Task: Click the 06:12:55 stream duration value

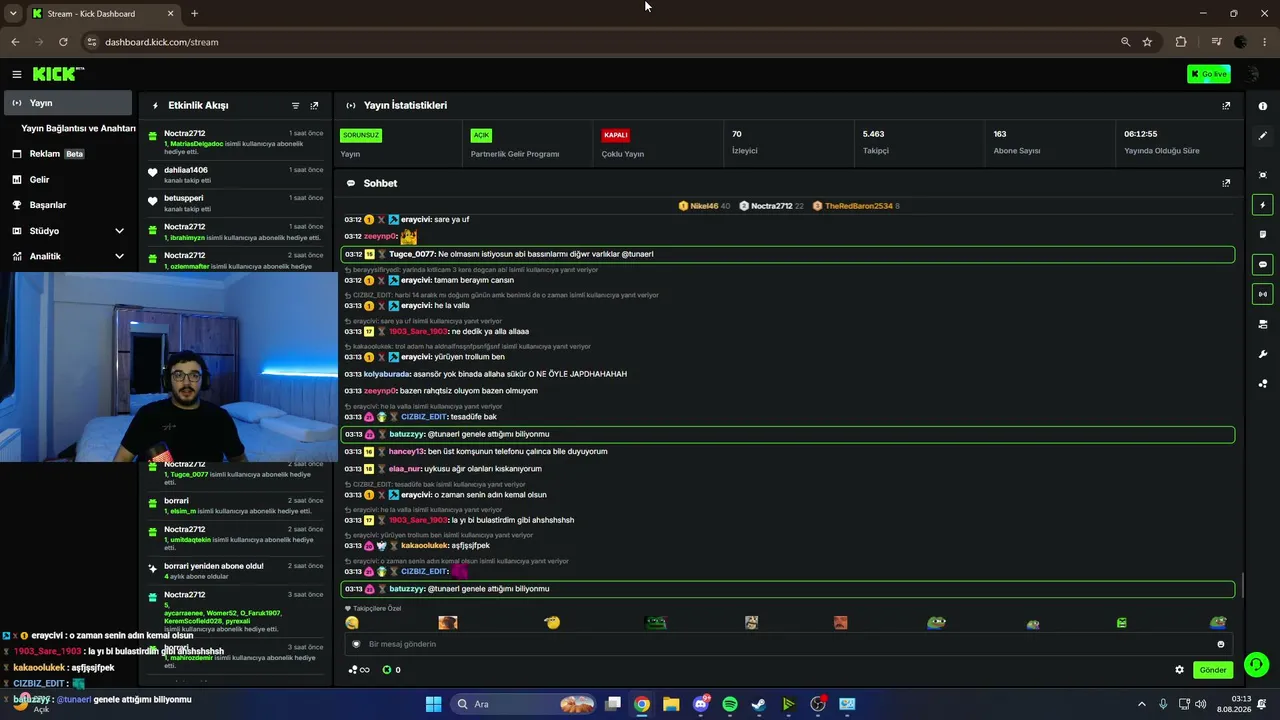Action: (1140, 134)
